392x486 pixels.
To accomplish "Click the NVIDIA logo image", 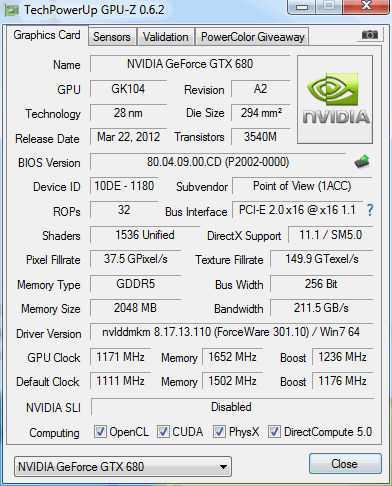I will 335,100.
